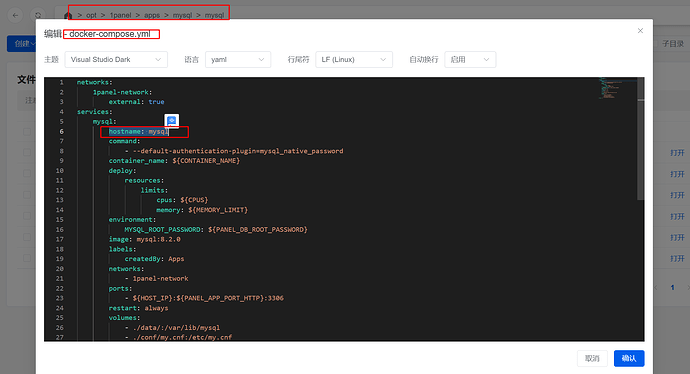
Task: Click the back arrow navigation icon
Action: 15,15
